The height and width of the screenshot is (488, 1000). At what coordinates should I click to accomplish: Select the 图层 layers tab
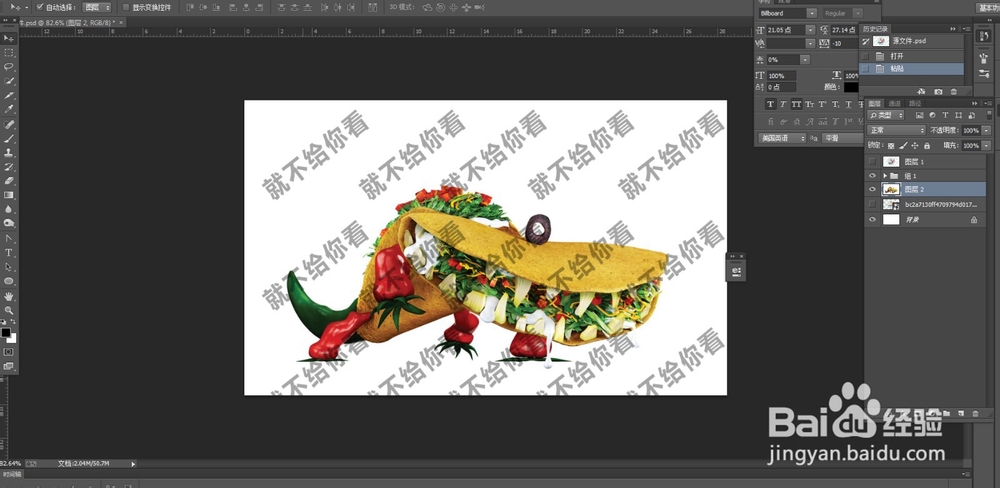875,103
